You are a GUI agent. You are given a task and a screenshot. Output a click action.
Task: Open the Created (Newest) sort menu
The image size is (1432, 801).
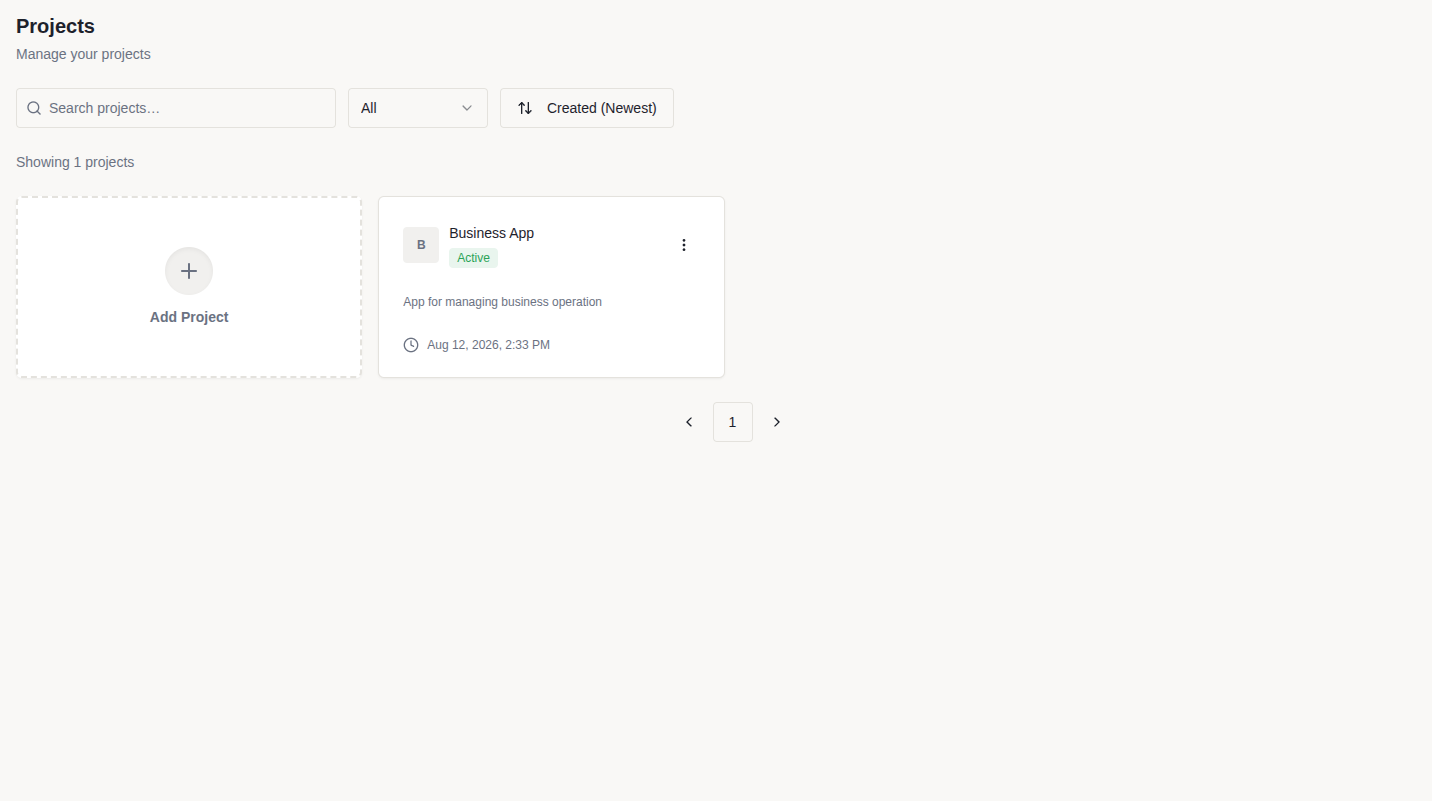tap(587, 108)
